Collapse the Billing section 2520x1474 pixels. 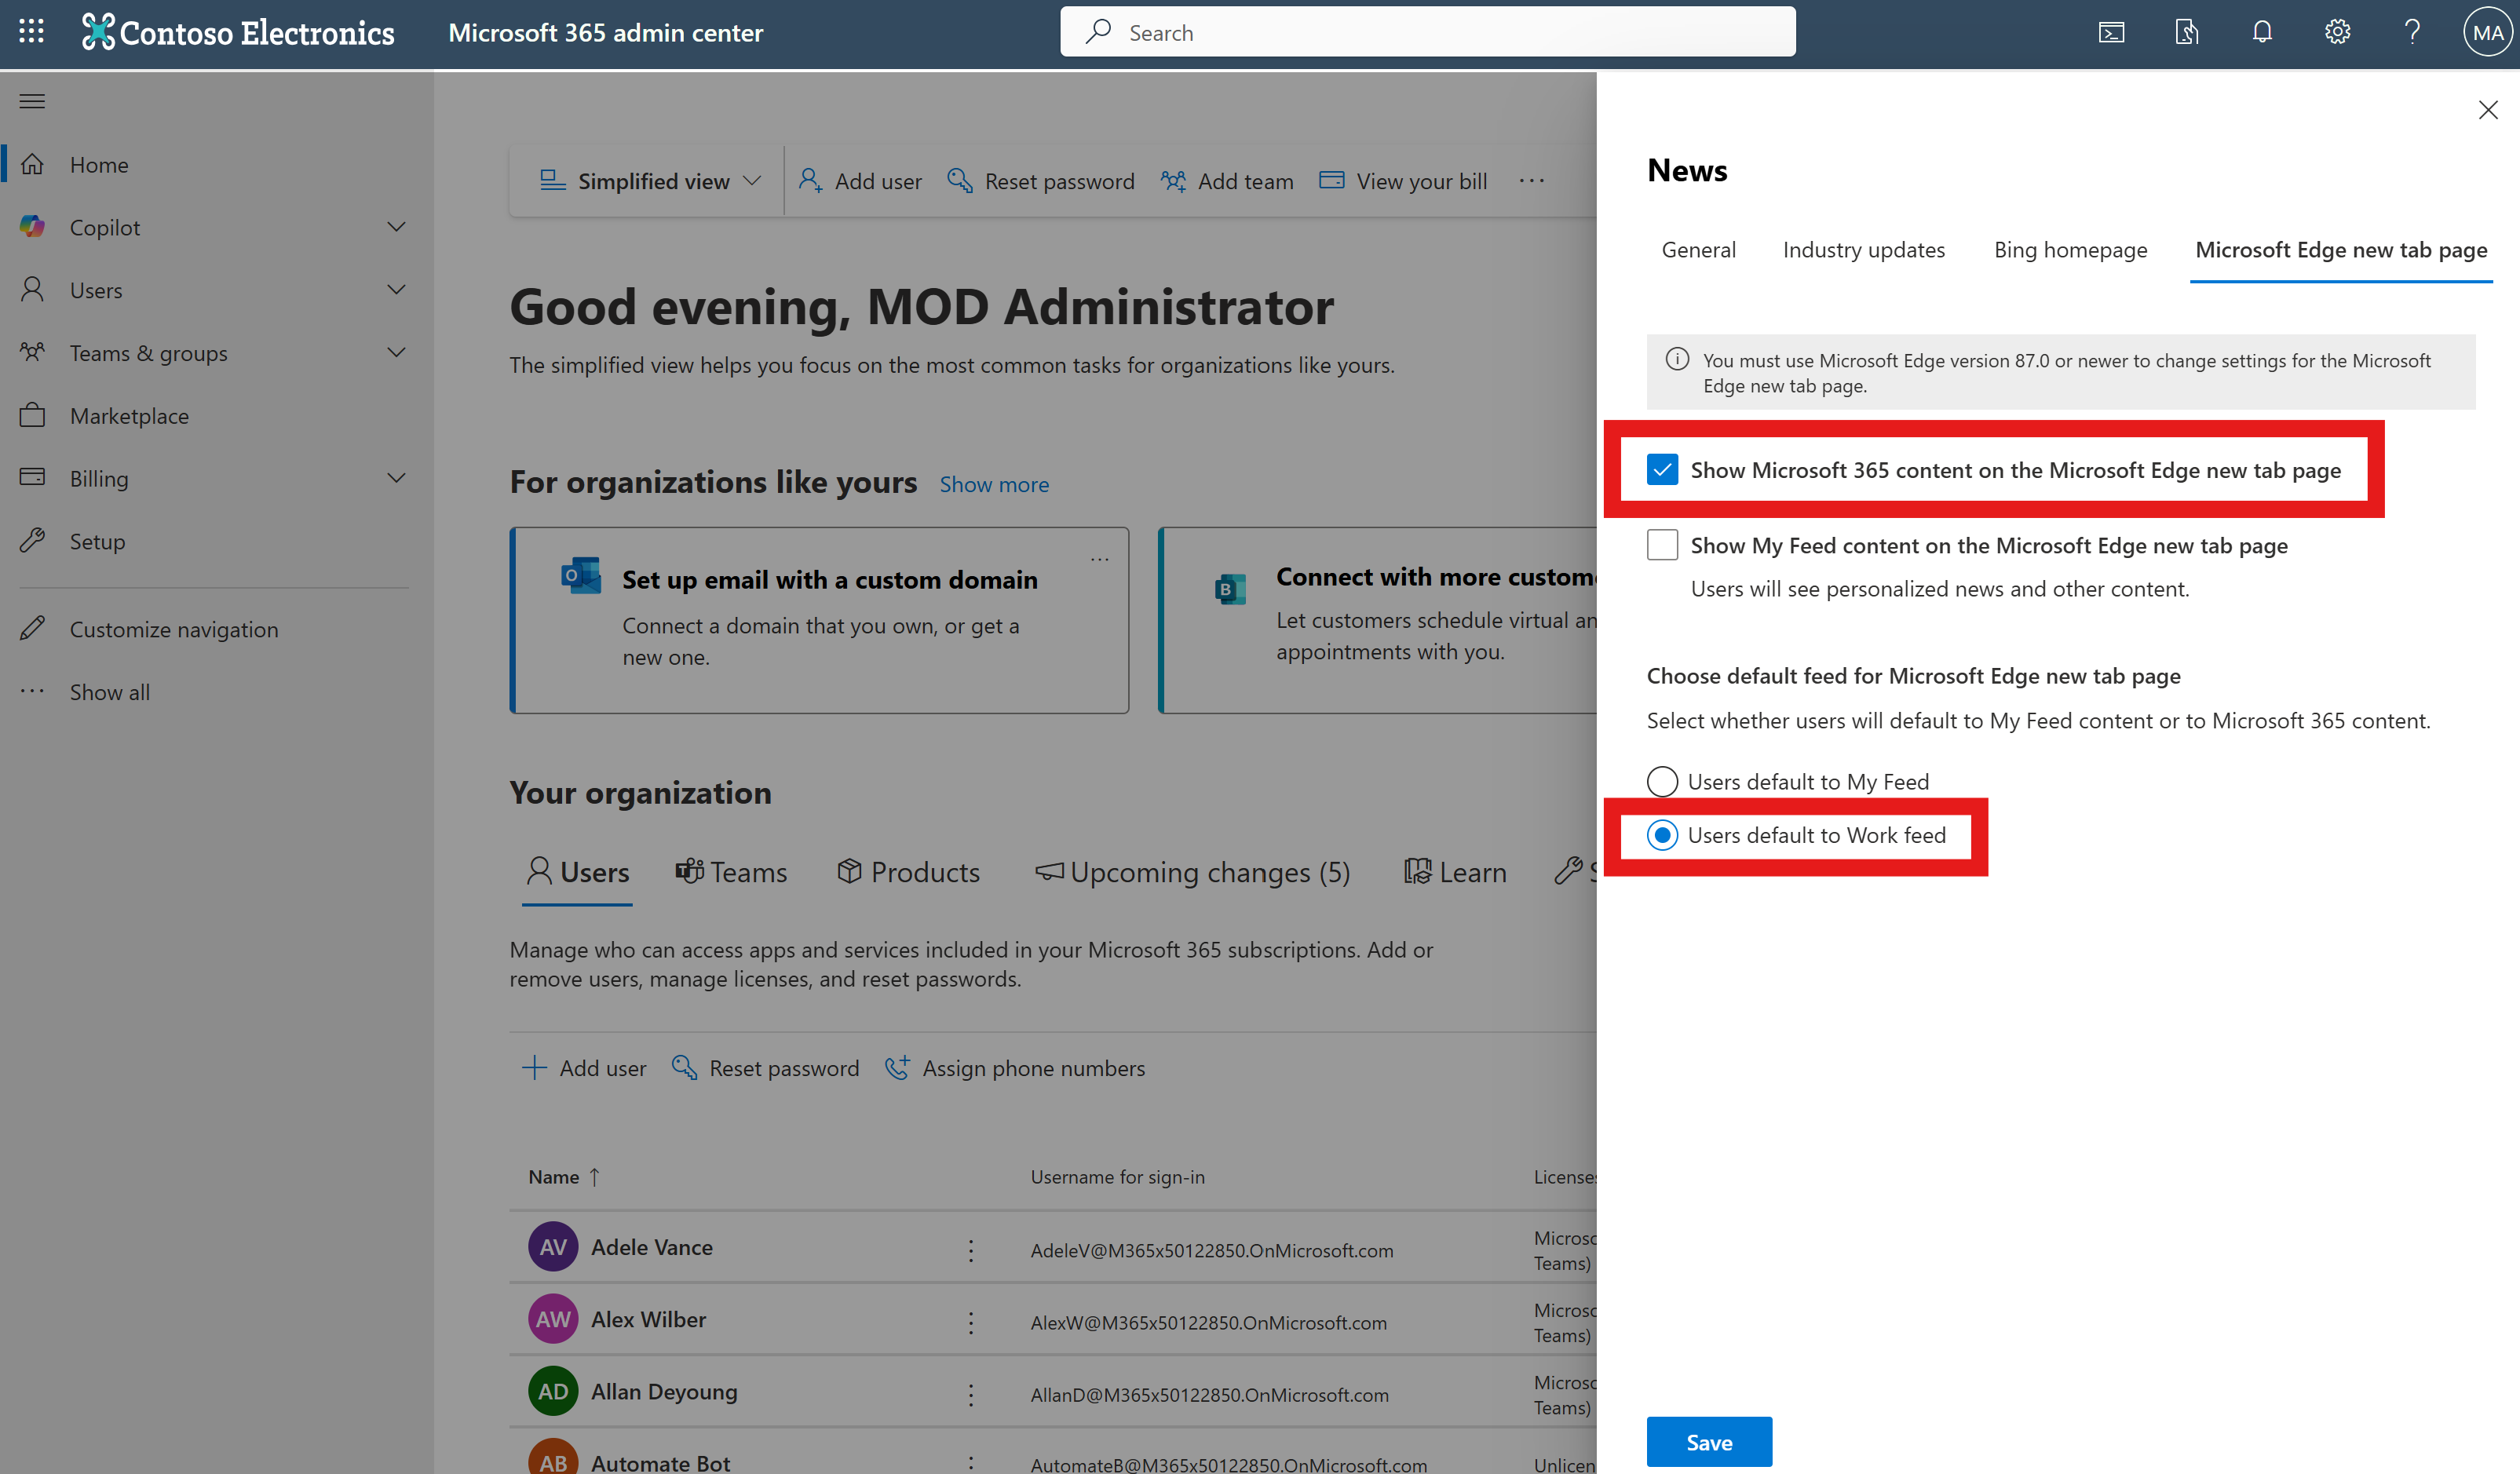397,478
